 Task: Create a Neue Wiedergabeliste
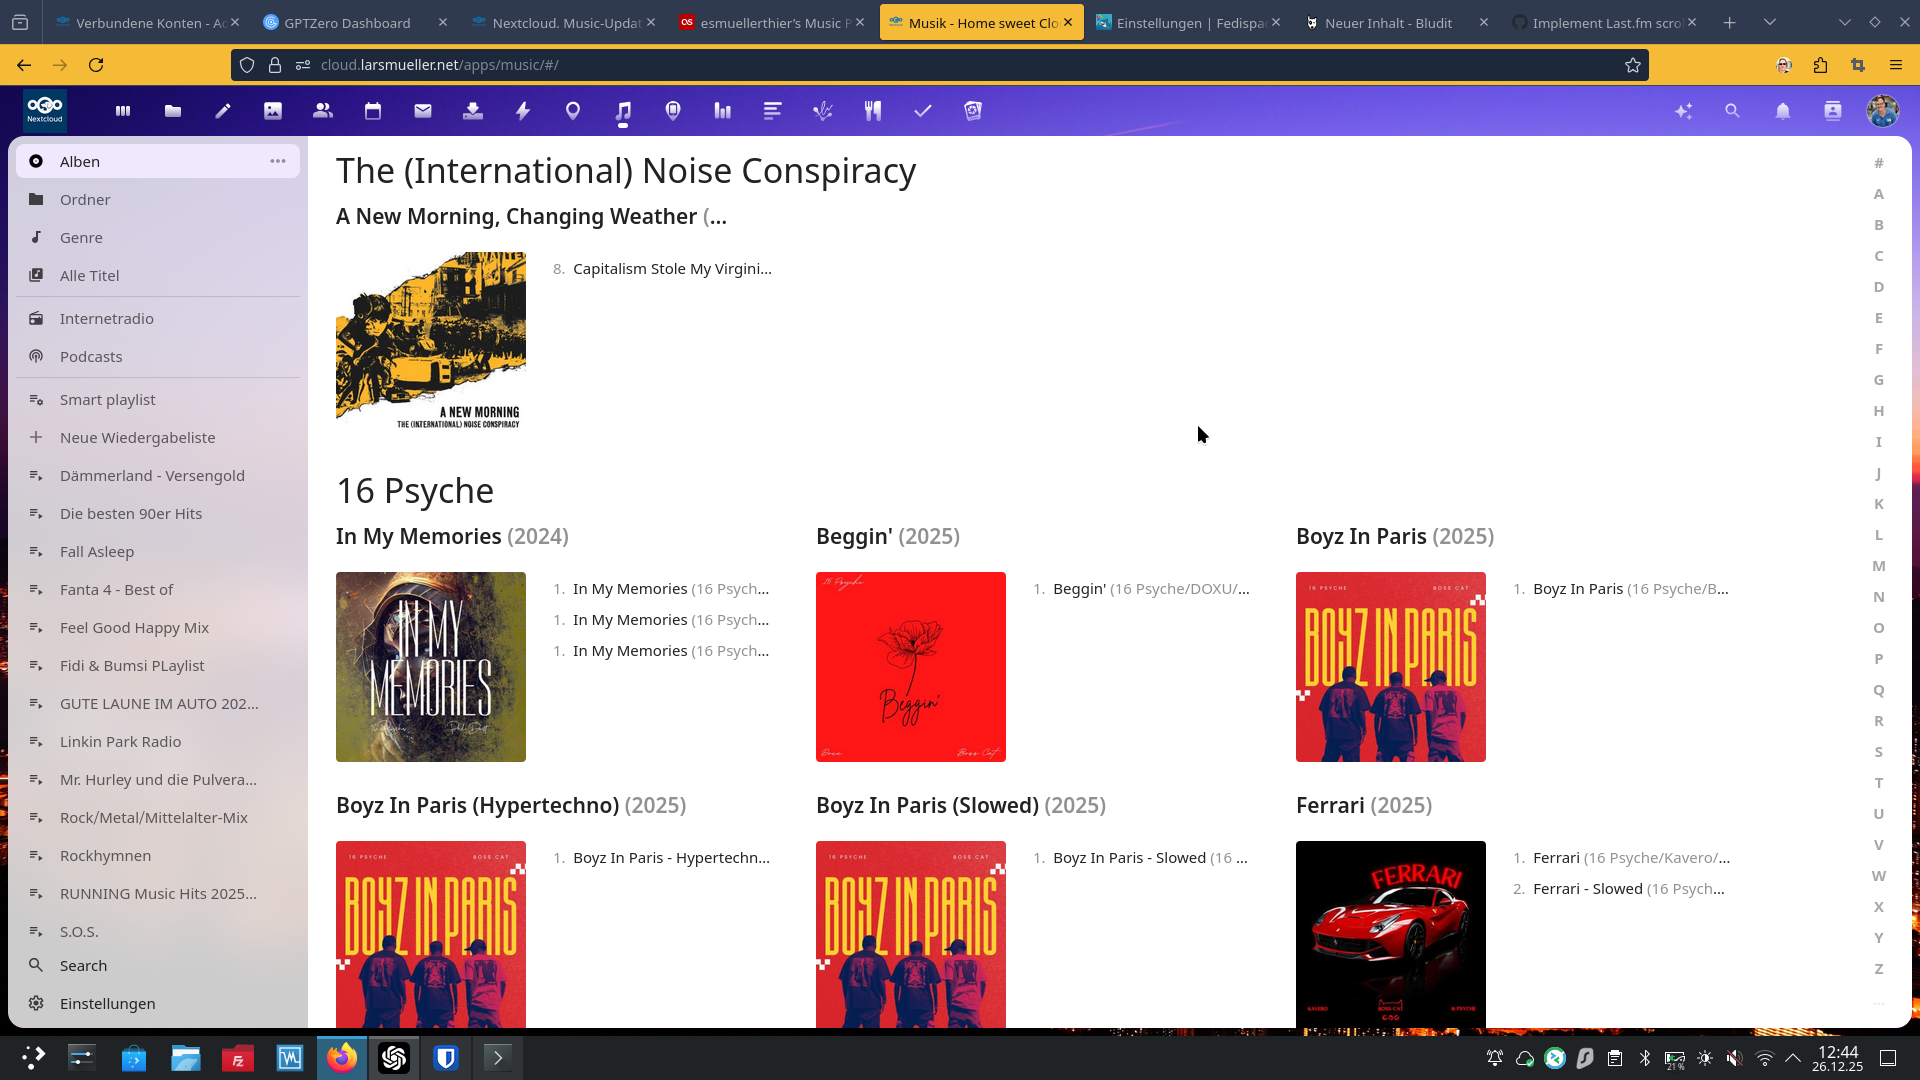[x=137, y=437]
